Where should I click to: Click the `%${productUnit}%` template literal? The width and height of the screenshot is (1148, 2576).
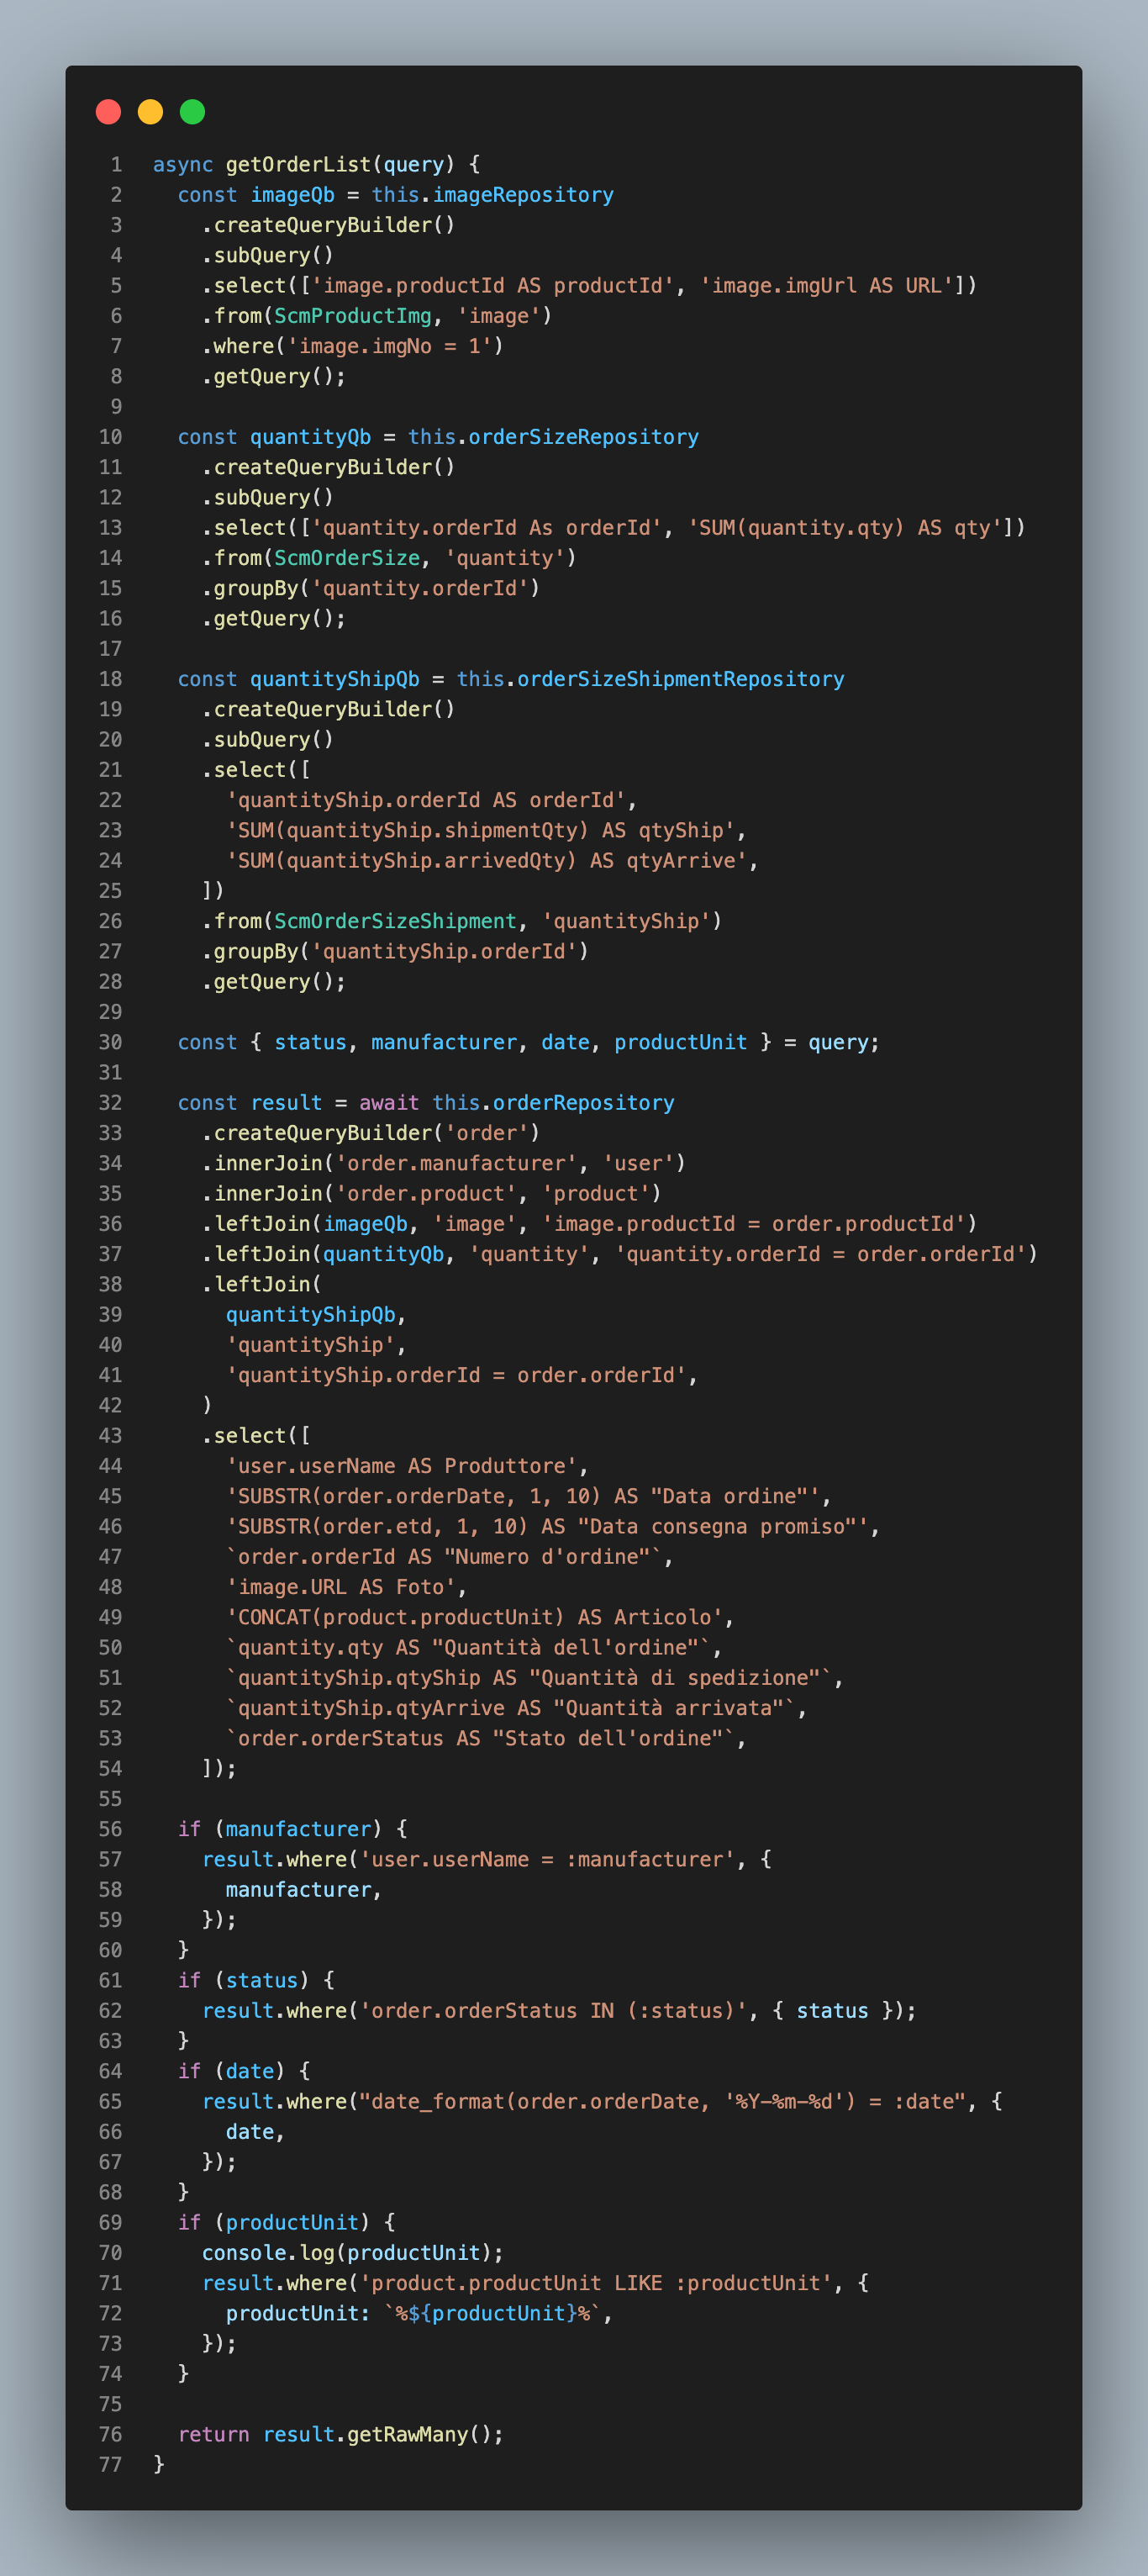(493, 2314)
